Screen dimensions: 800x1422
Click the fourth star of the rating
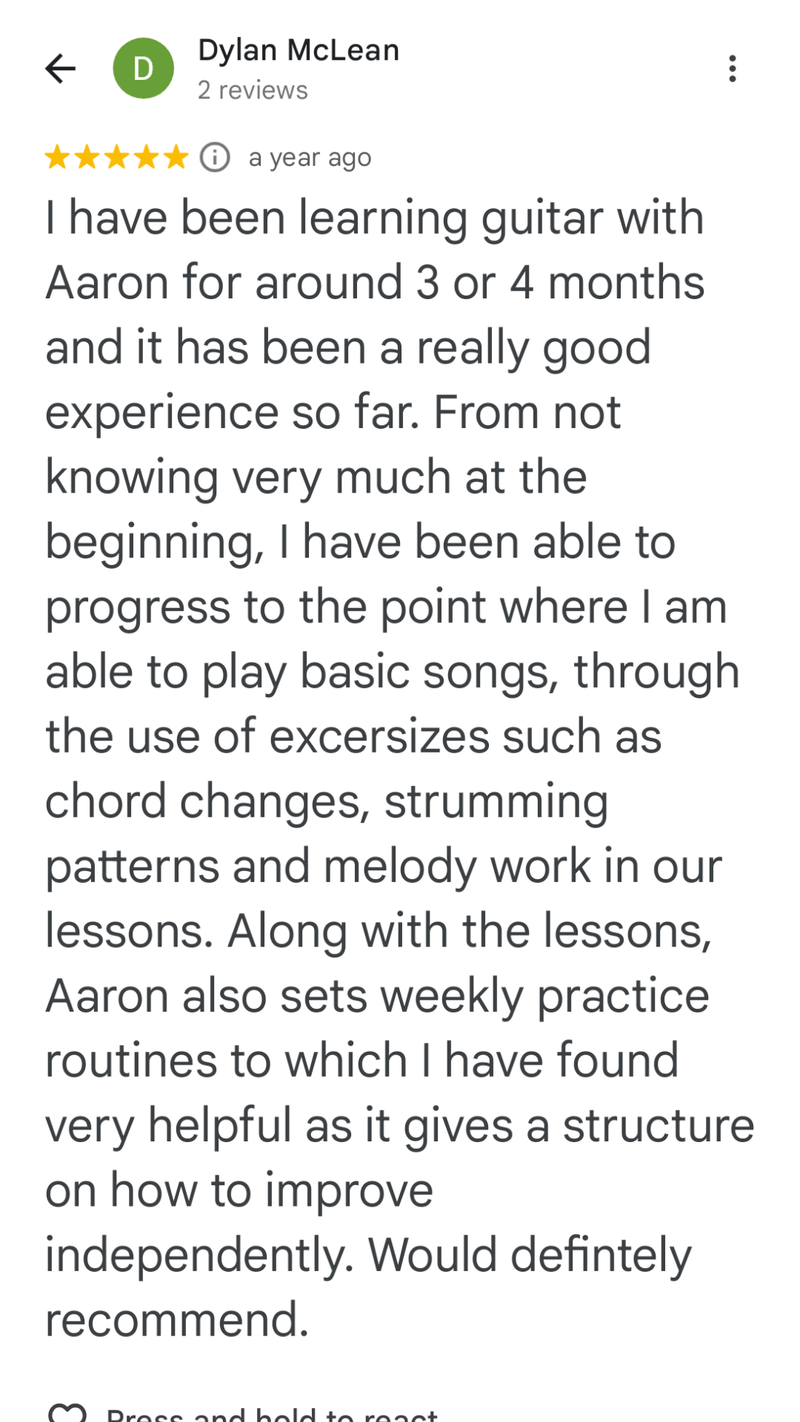pos(146,157)
